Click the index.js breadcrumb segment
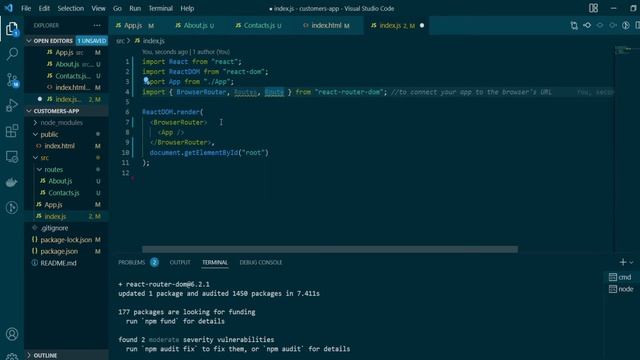Image resolution: width=640 pixels, height=360 pixels. pos(153,41)
